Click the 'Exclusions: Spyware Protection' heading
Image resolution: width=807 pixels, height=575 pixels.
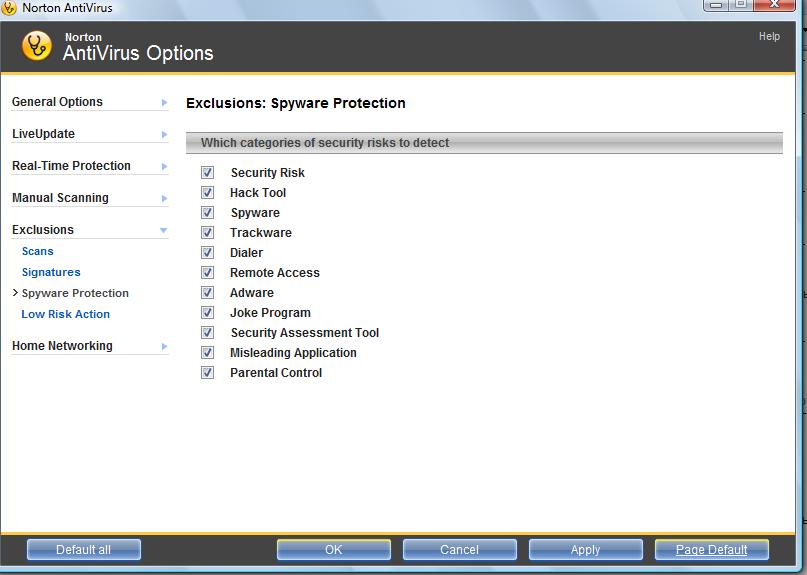[296, 103]
